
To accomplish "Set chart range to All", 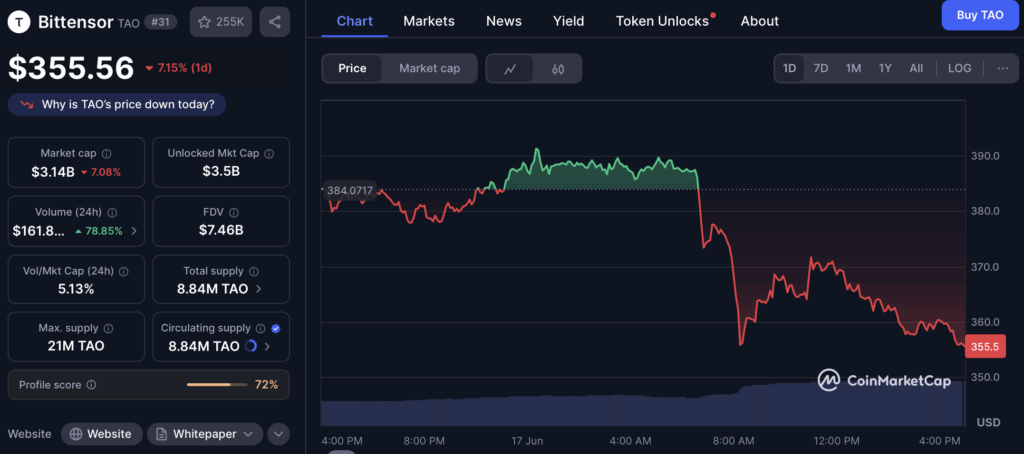I will [x=916, y=68].
